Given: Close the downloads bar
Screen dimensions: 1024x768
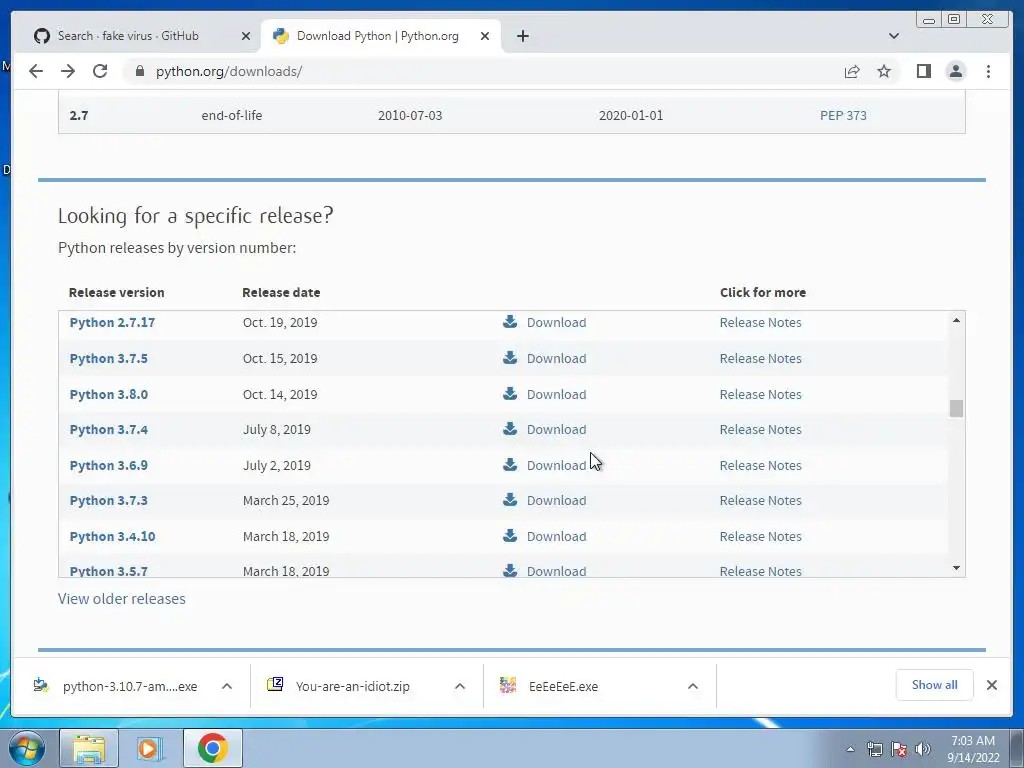Looking at the screenshot, I should (x=991, y=684).
